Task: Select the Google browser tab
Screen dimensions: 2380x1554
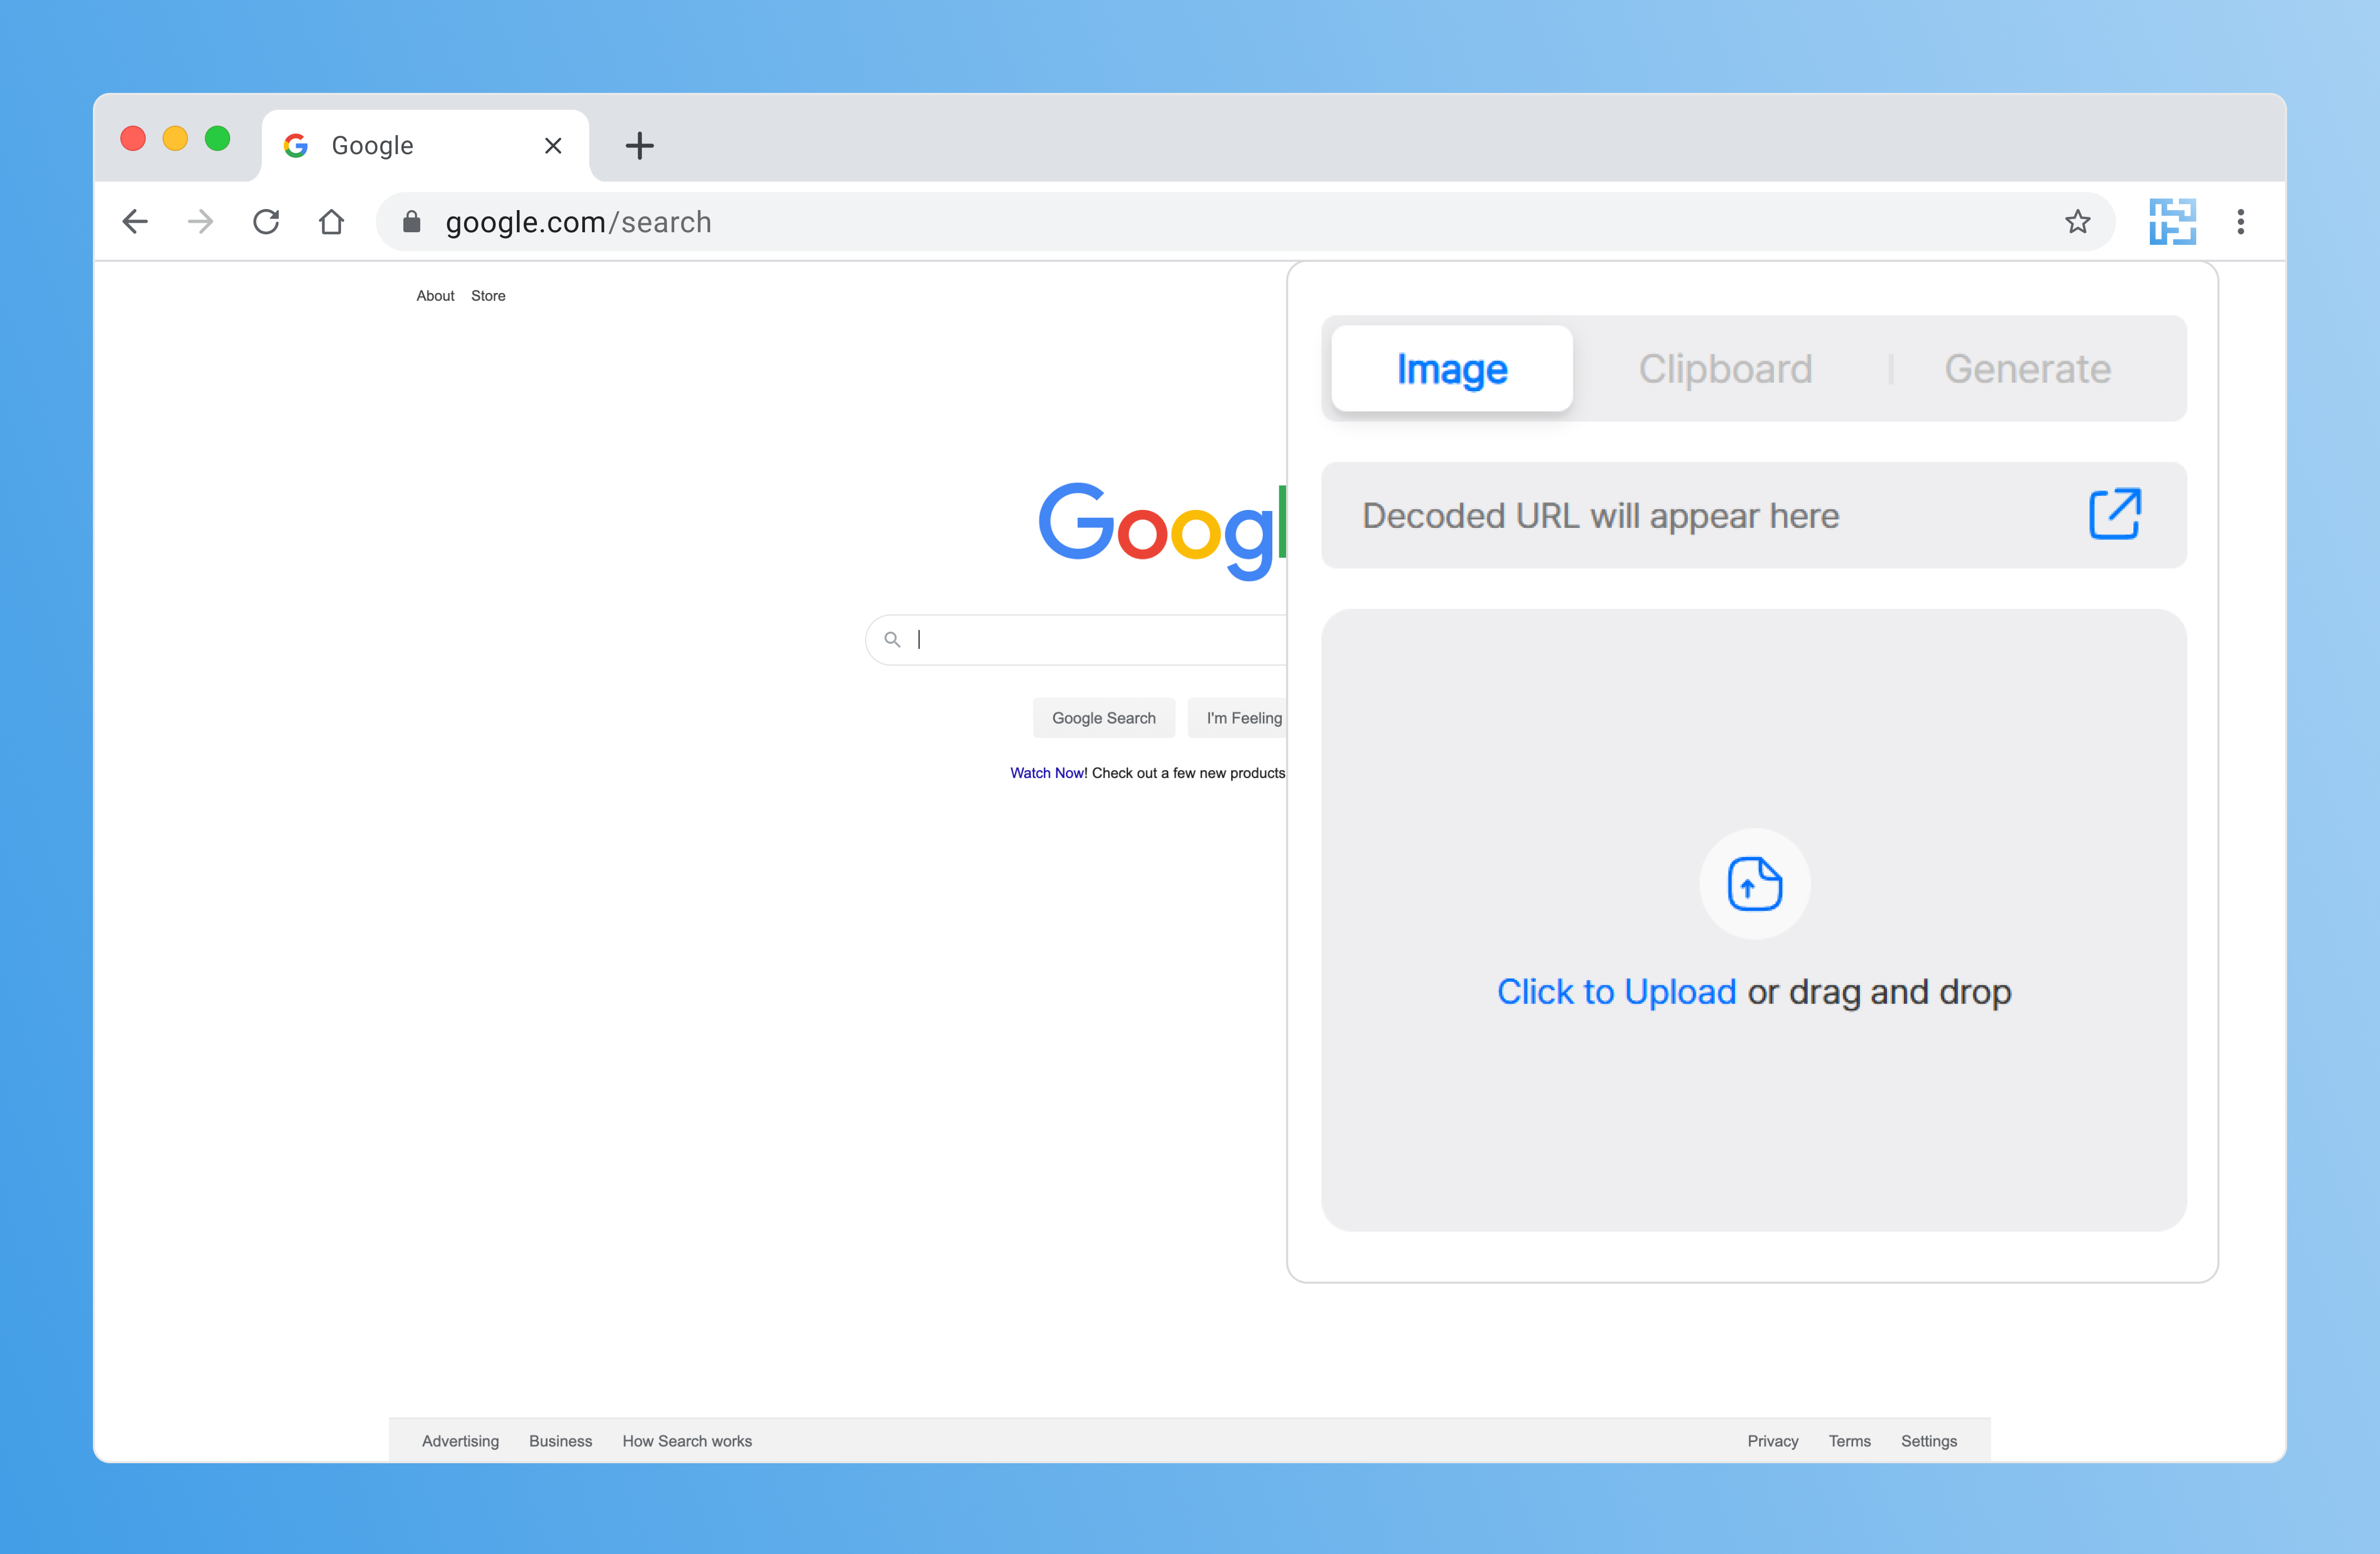Action: [x=425, y=146]
